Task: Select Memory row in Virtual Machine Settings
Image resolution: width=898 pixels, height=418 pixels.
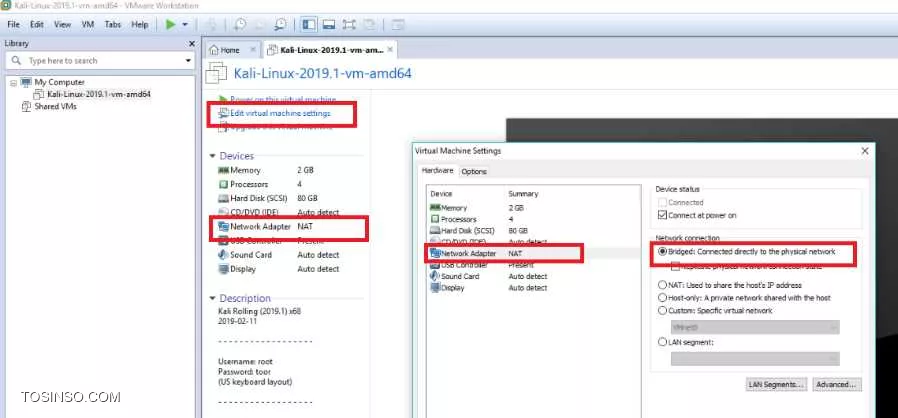Action: coord(533,208)
